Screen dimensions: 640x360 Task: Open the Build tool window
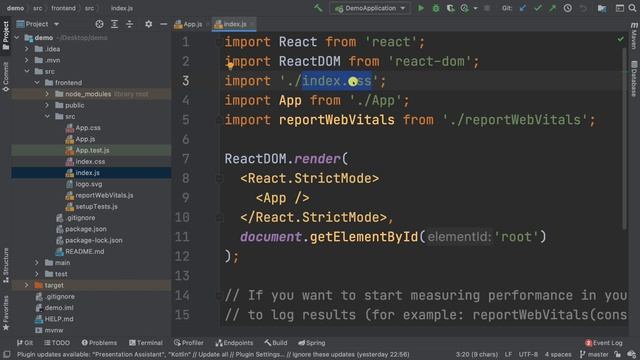tap(276, 343)
